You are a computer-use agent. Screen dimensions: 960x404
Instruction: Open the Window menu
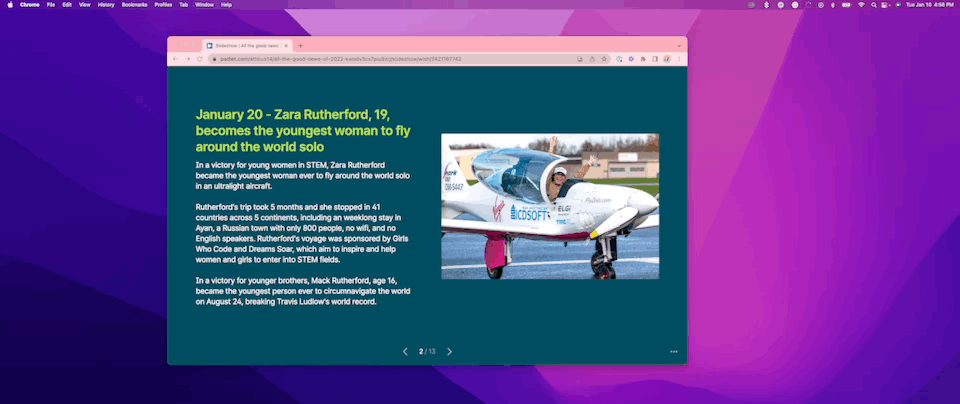click(x=204, y=4)
